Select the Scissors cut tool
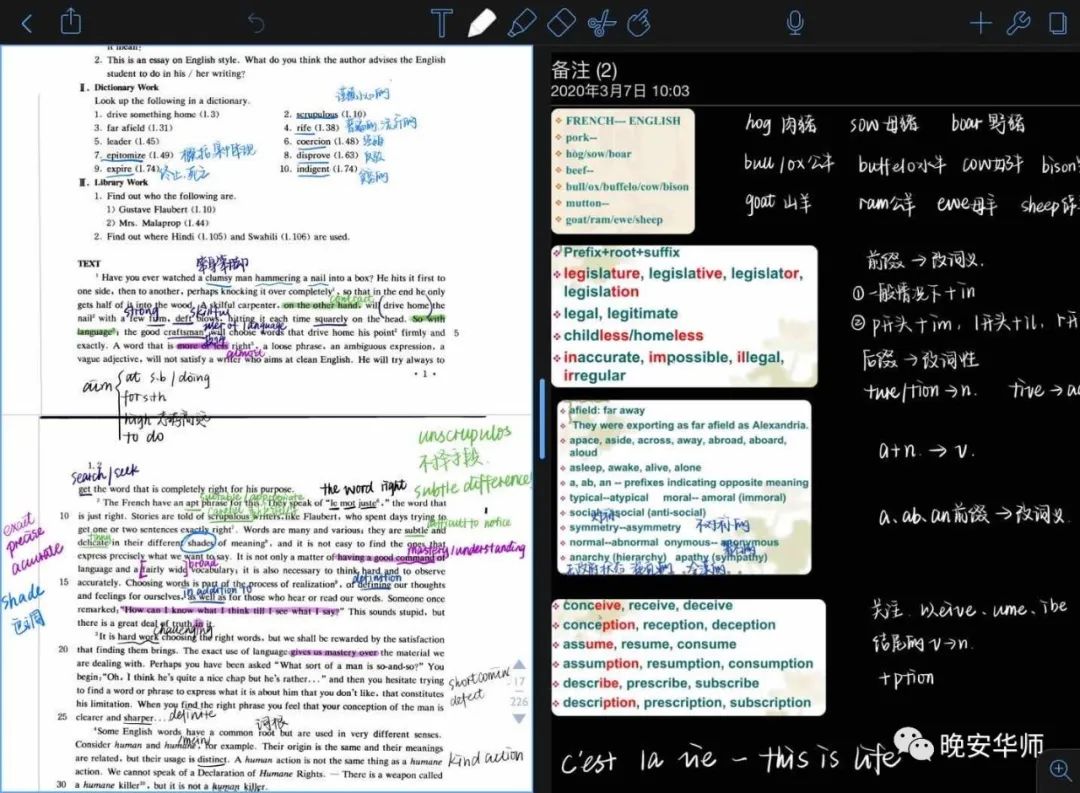The width and height of the screenshot is (1080, 793). pyautogui.click(x=601, y=23)
